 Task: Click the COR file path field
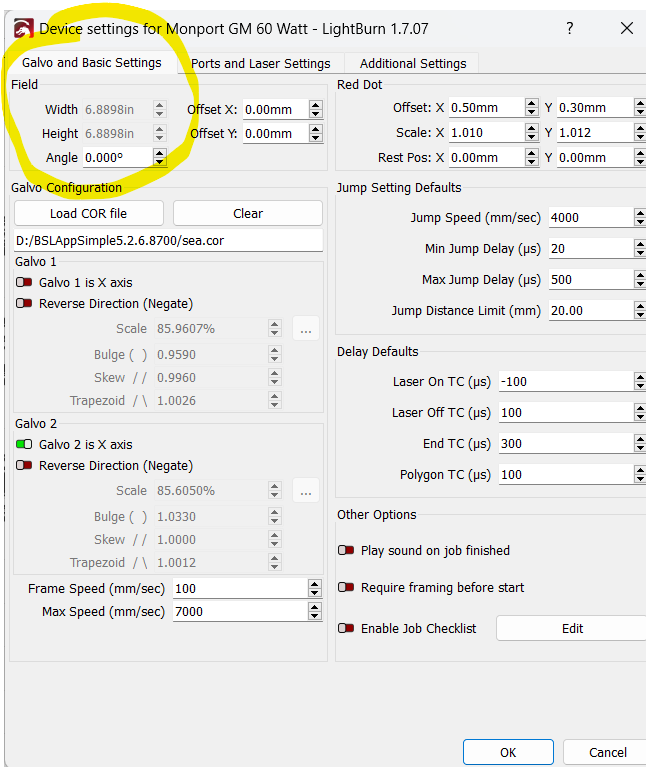[x=168, y=241]
